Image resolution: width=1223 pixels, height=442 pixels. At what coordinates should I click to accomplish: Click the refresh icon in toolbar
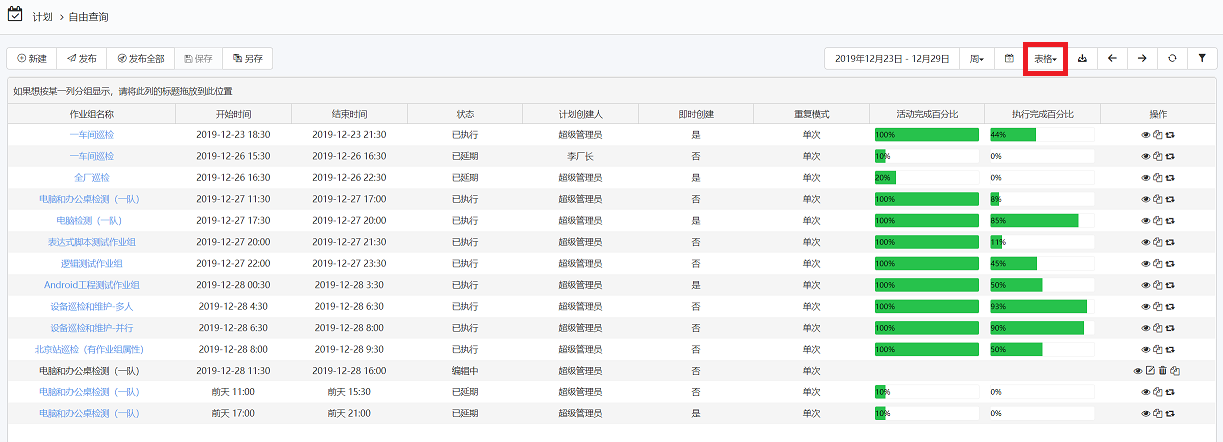point(1171,59)
